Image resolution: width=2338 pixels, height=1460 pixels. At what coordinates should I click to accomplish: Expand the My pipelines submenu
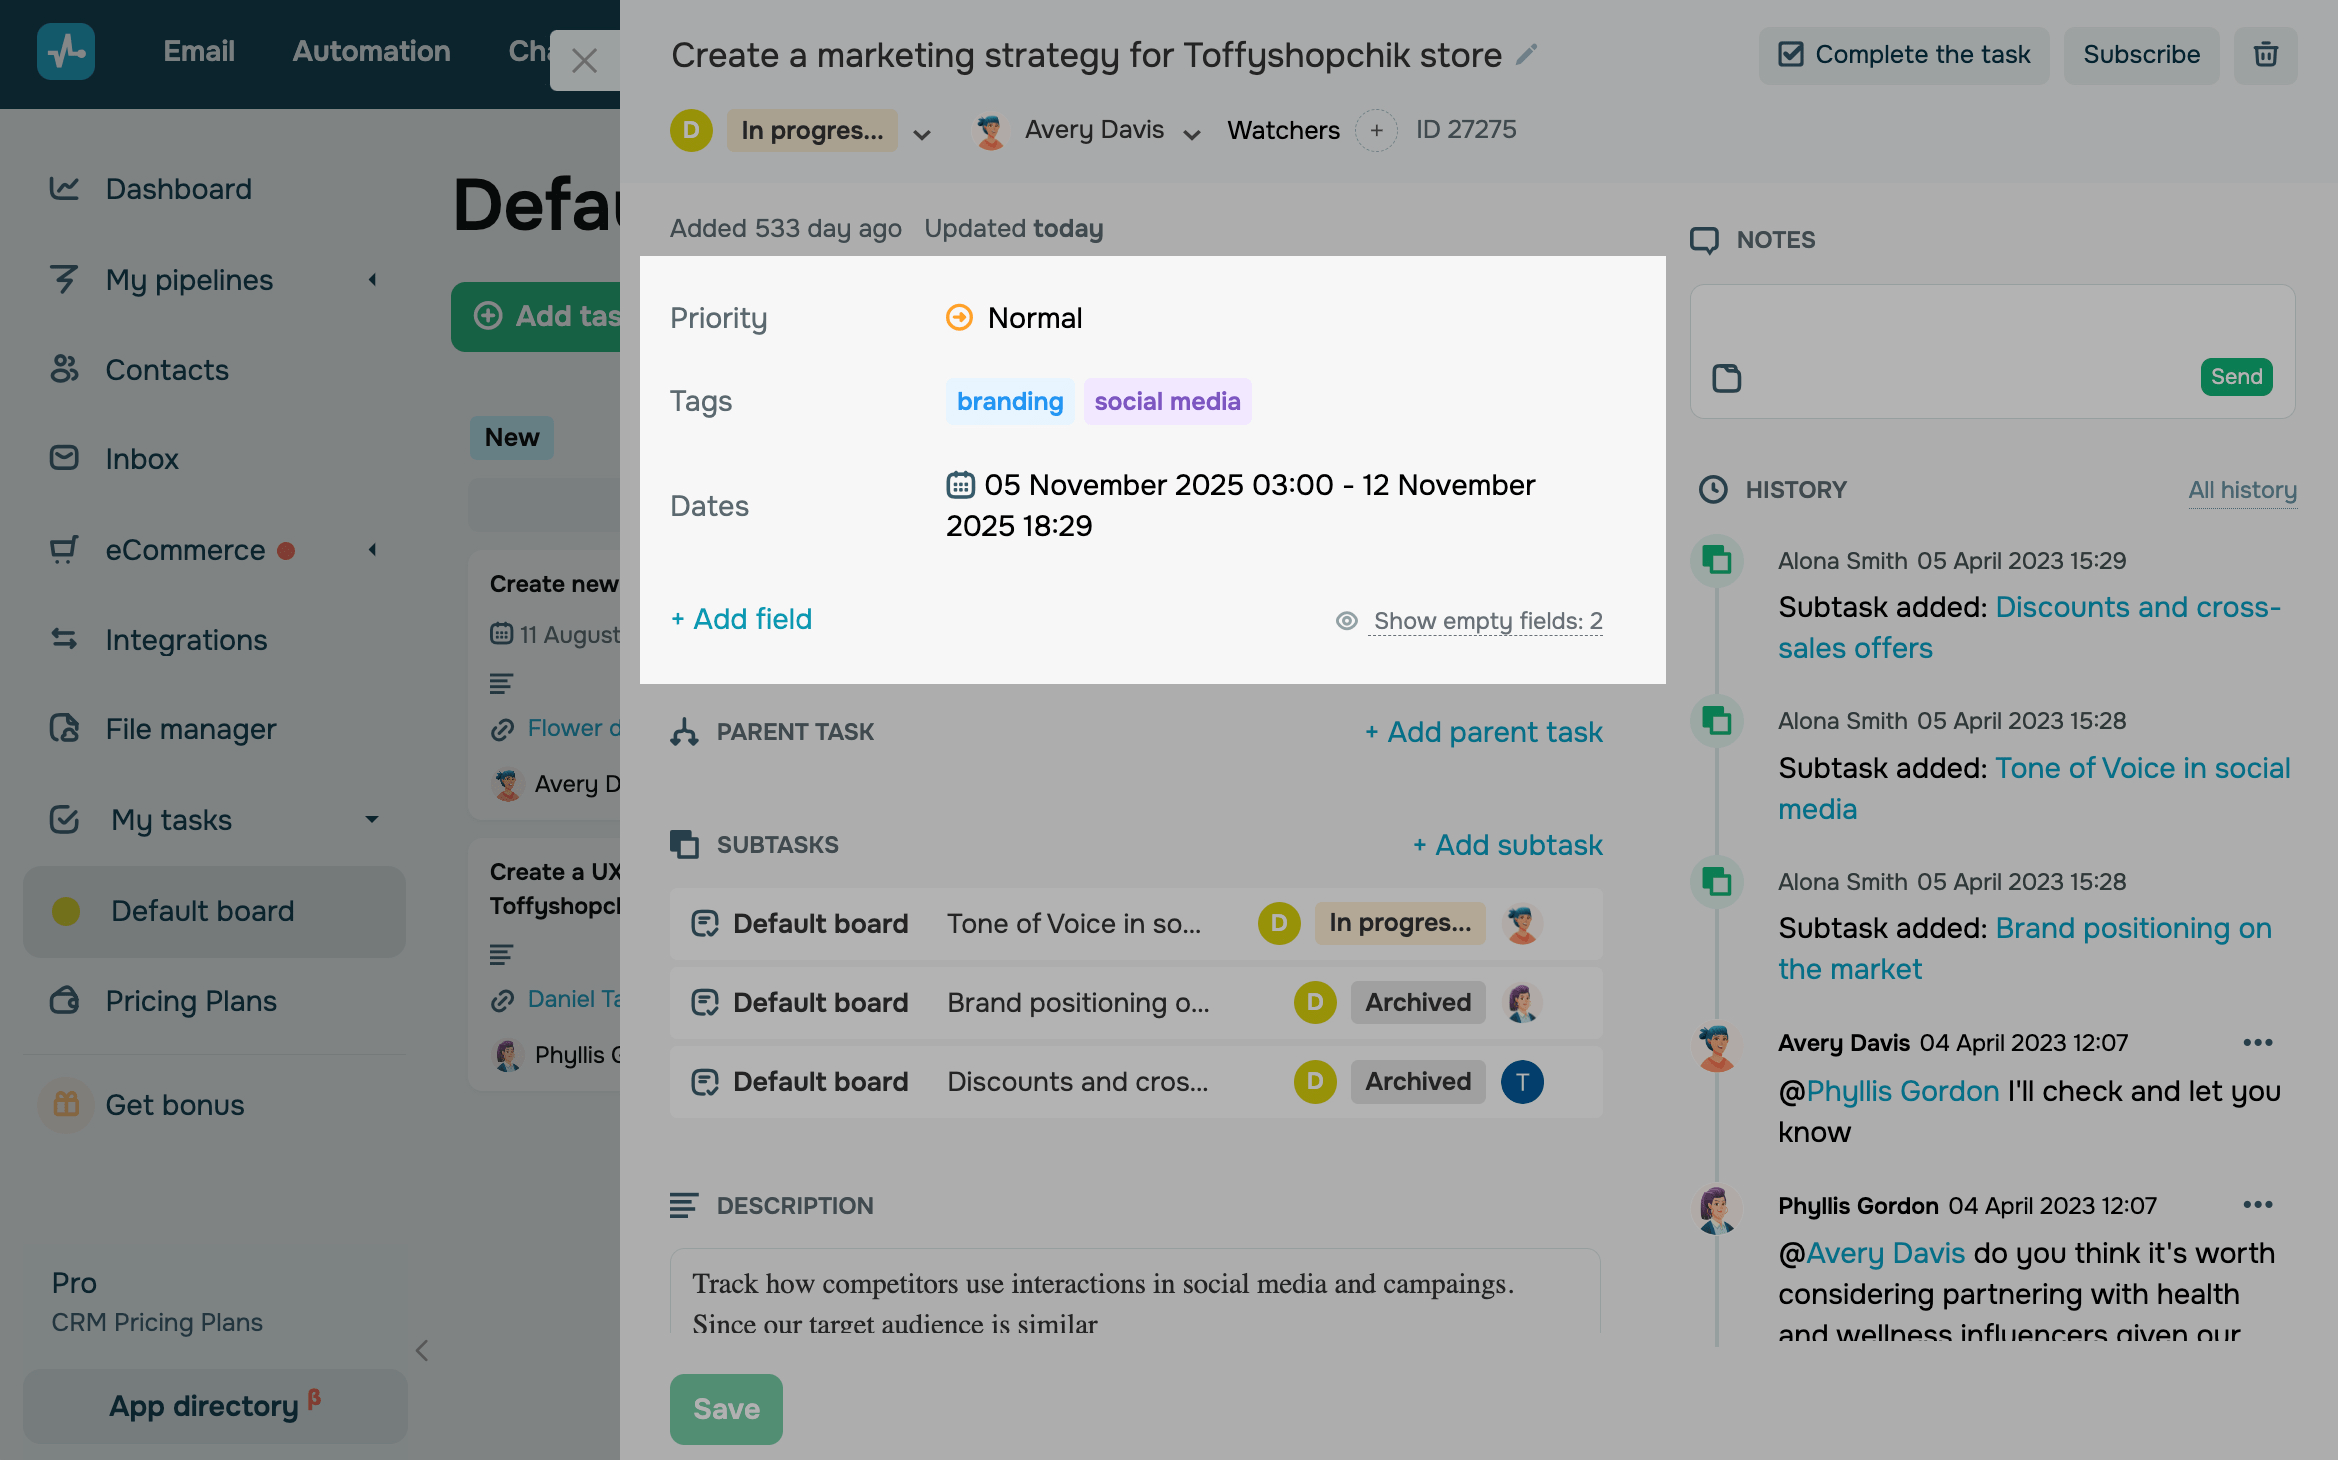coord(372,280)
